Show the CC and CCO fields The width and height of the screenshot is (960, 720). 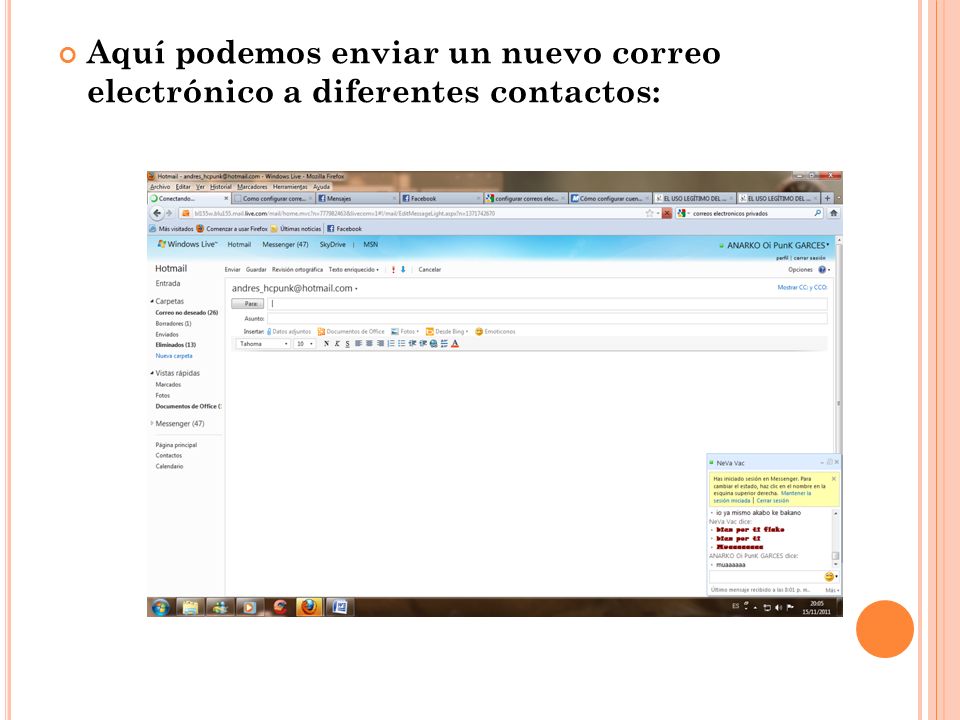coord(802,287)
